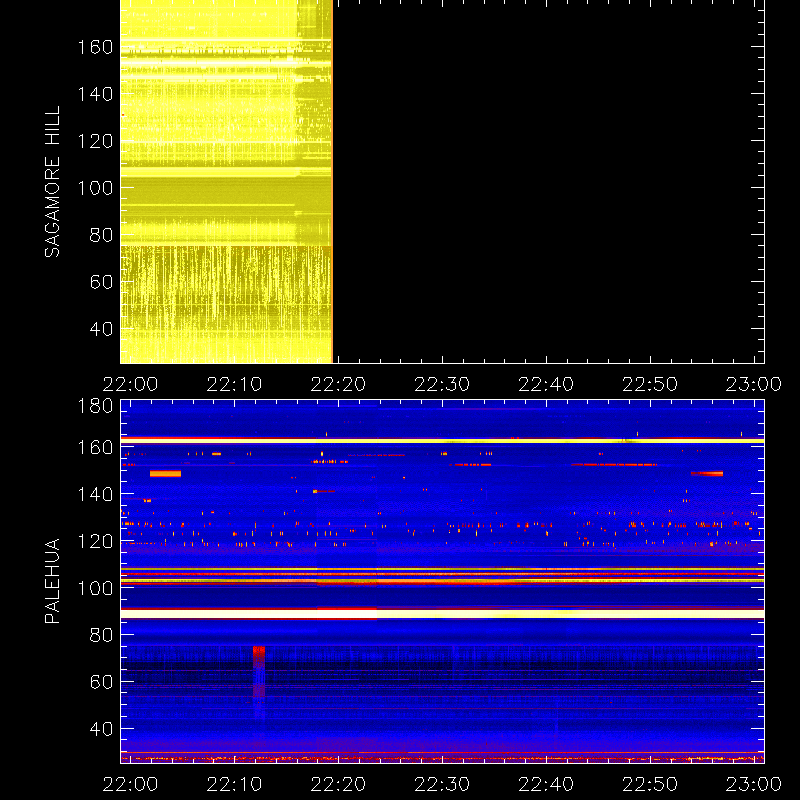Click the 180 tick label on Palehua axis
This screenshot has height=800, width=800.
(95, 406)
